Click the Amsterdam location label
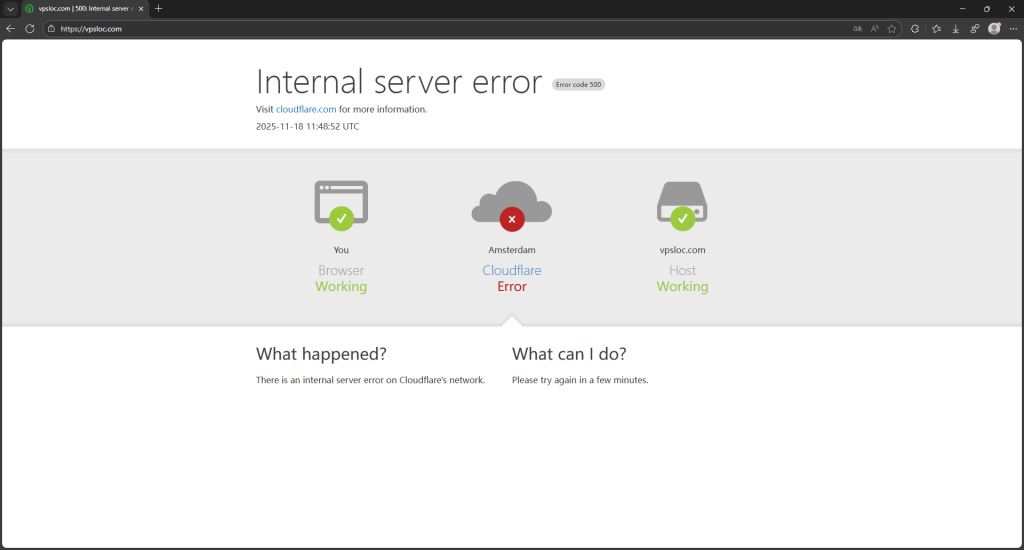The image size is (1024, 550). 512,250
